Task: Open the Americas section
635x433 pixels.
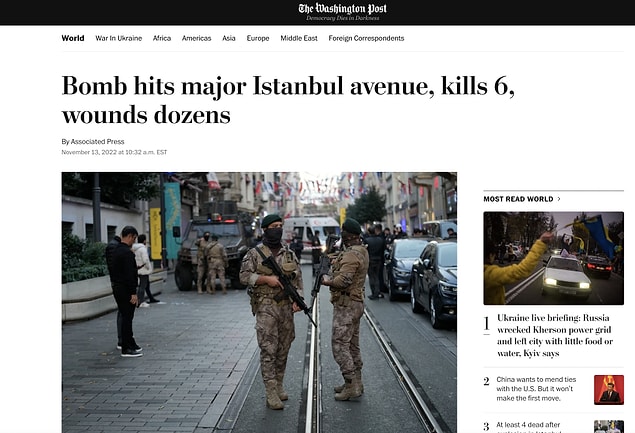Action: click(x=196, y=38)
